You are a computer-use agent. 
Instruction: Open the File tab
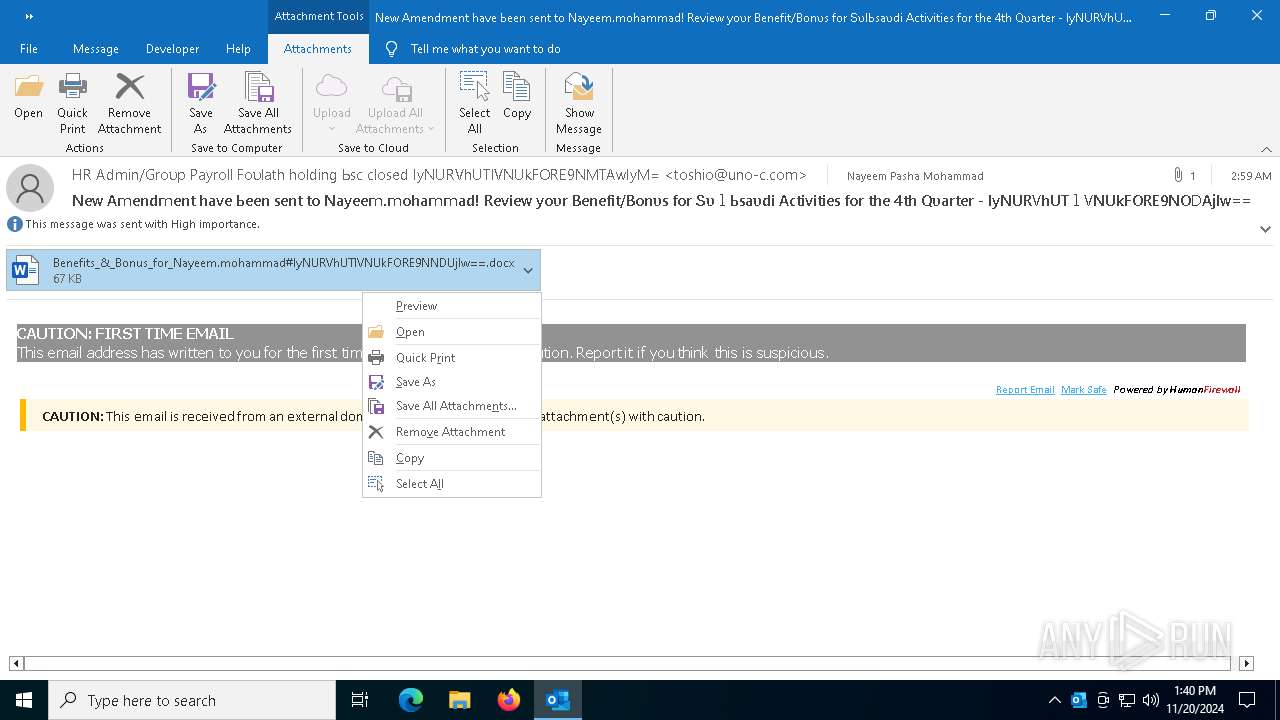pyautogui.click(x=29, y=49)
